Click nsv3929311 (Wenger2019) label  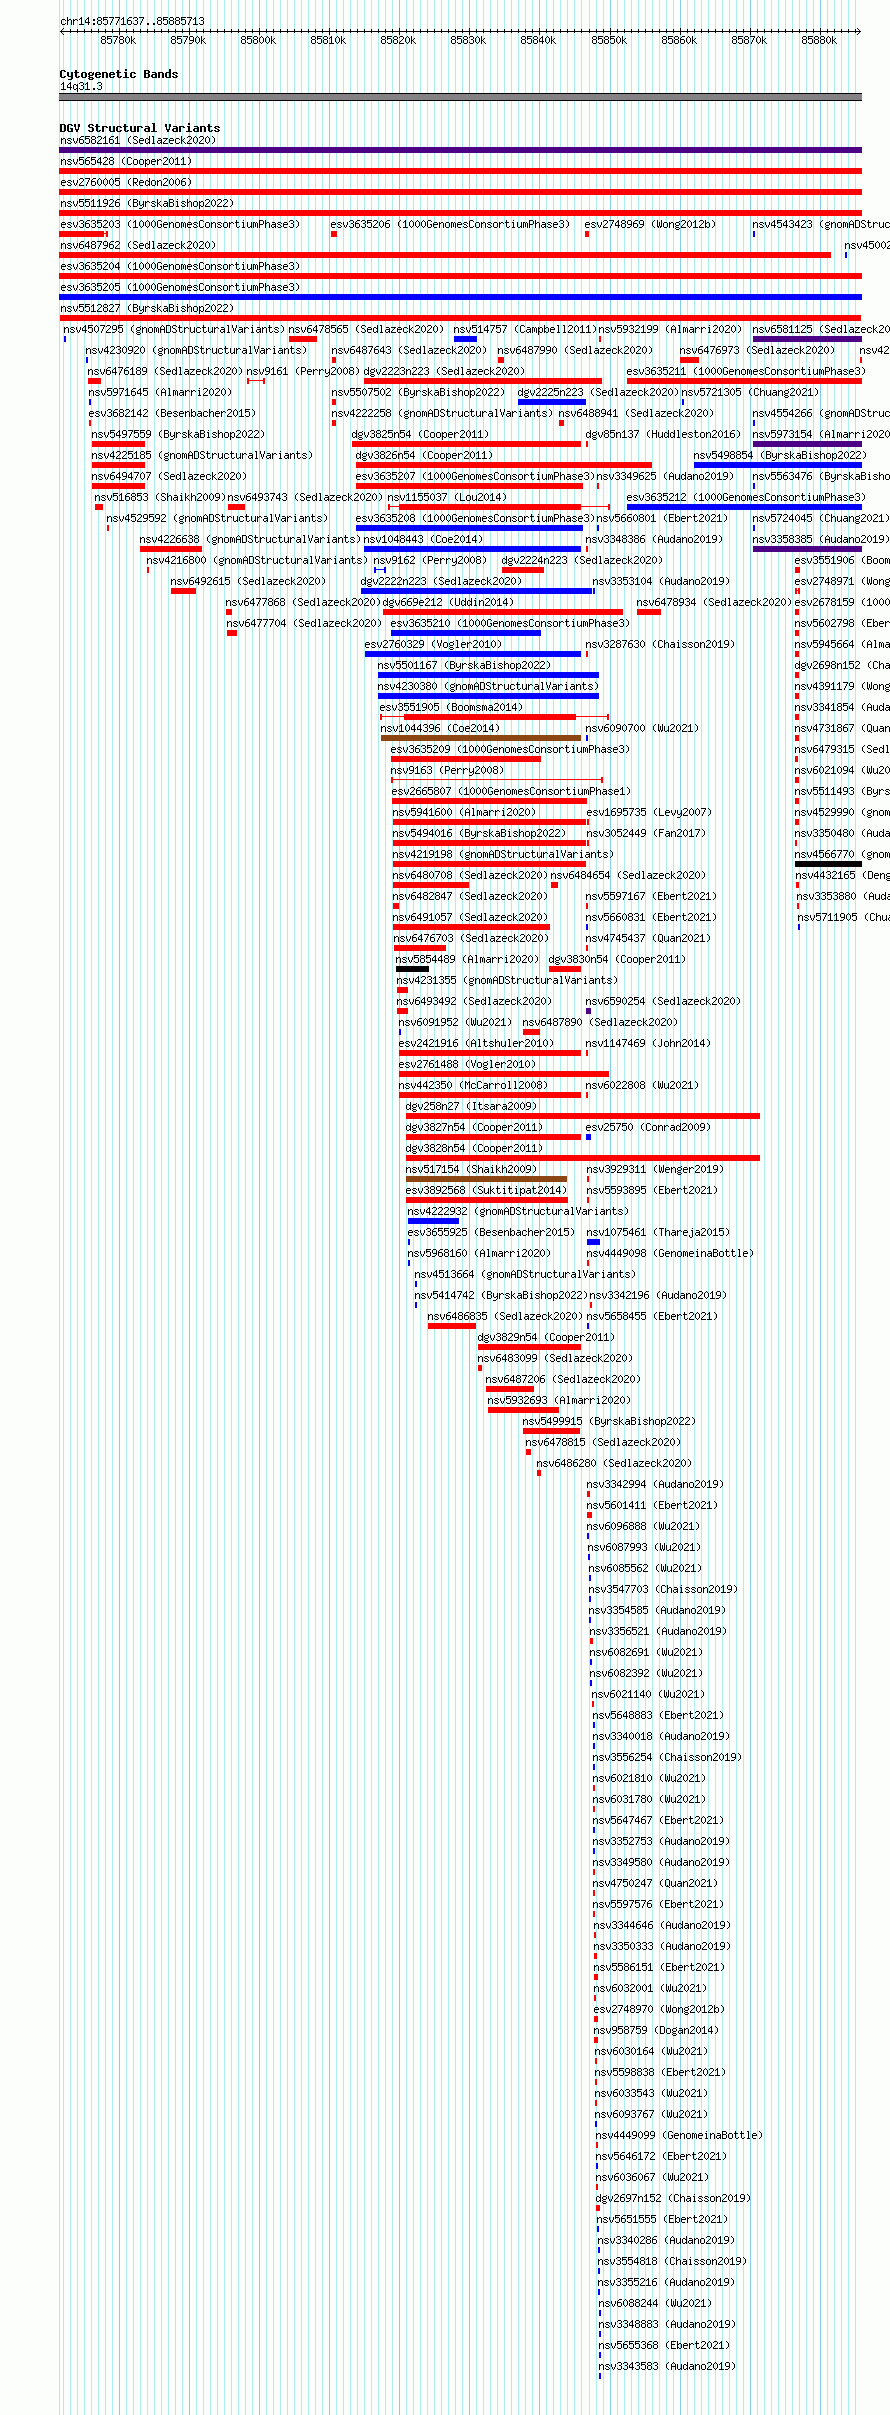[655, 1169]
